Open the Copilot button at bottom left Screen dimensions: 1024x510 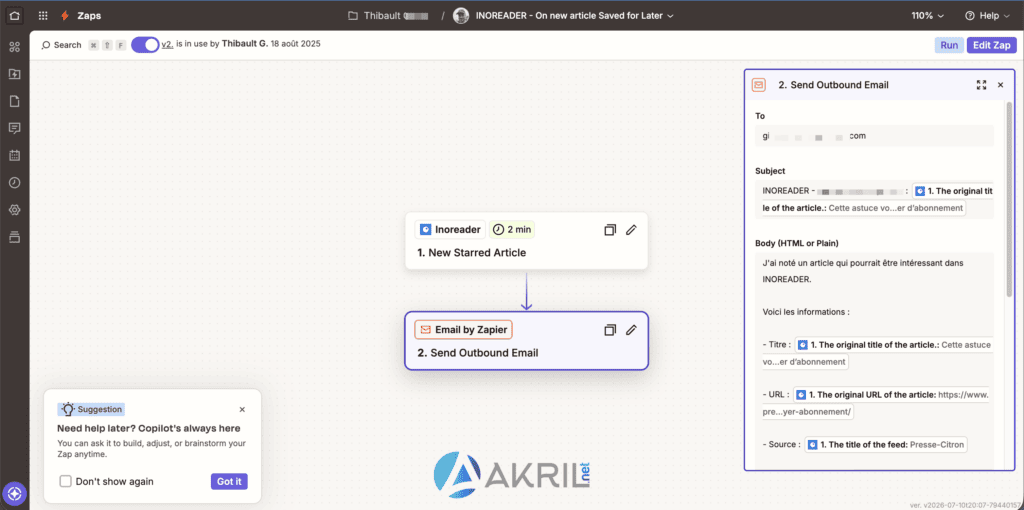point(14,493)
